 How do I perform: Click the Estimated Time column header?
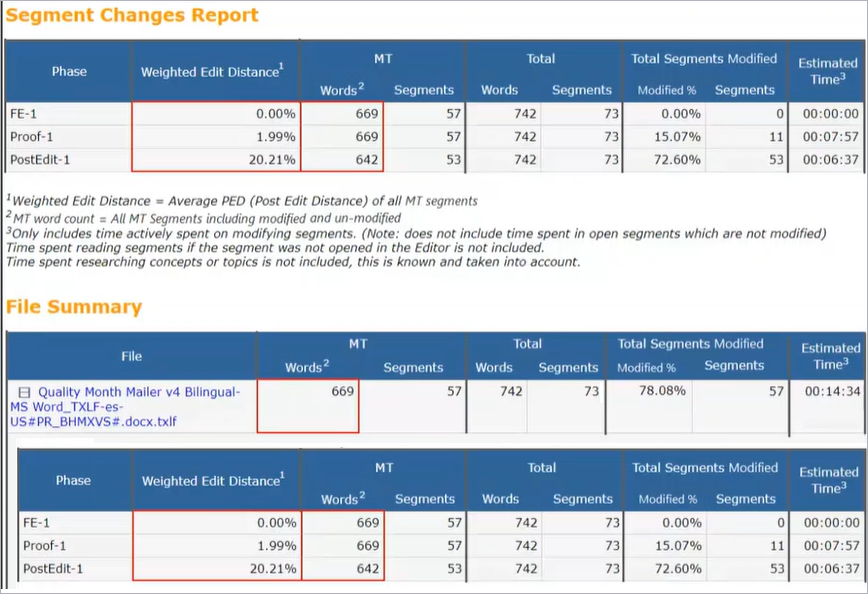click(x=828, y=71)
